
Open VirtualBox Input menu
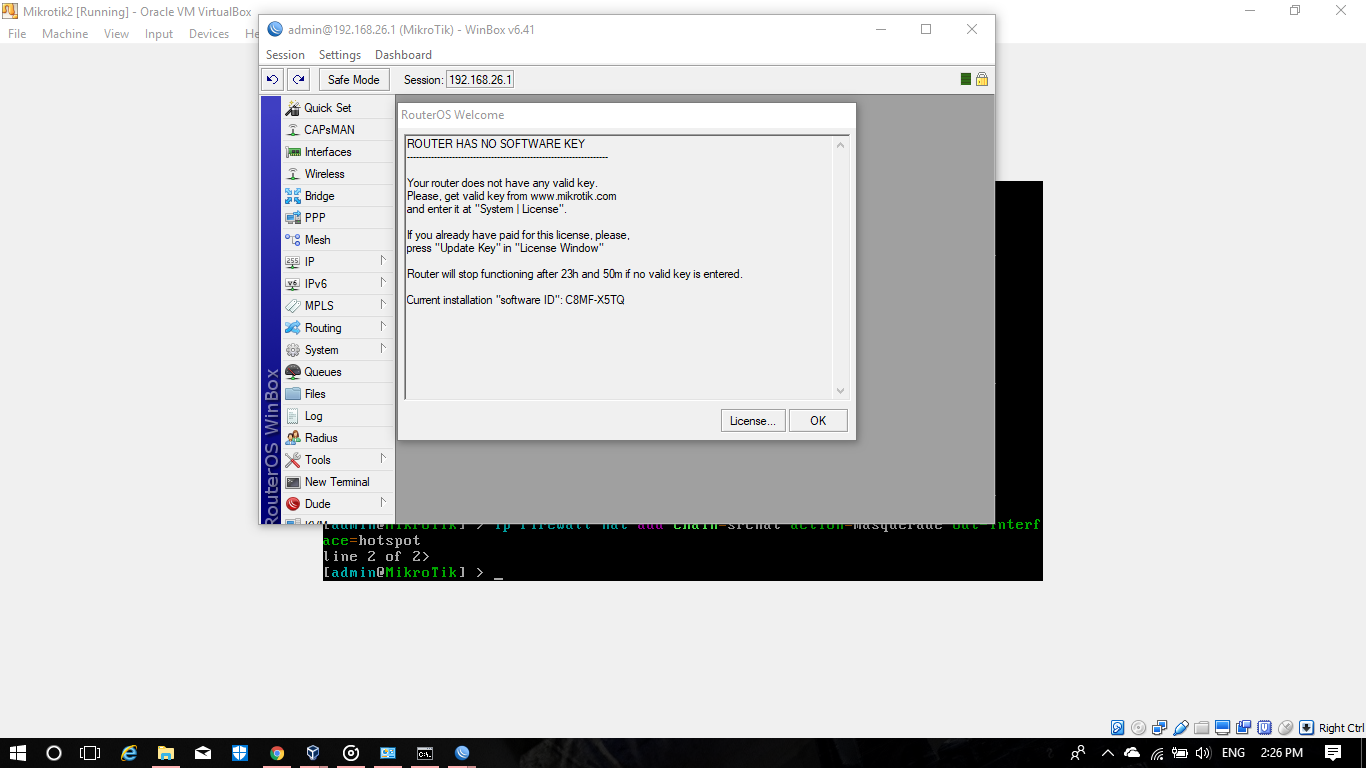[159, 34]
